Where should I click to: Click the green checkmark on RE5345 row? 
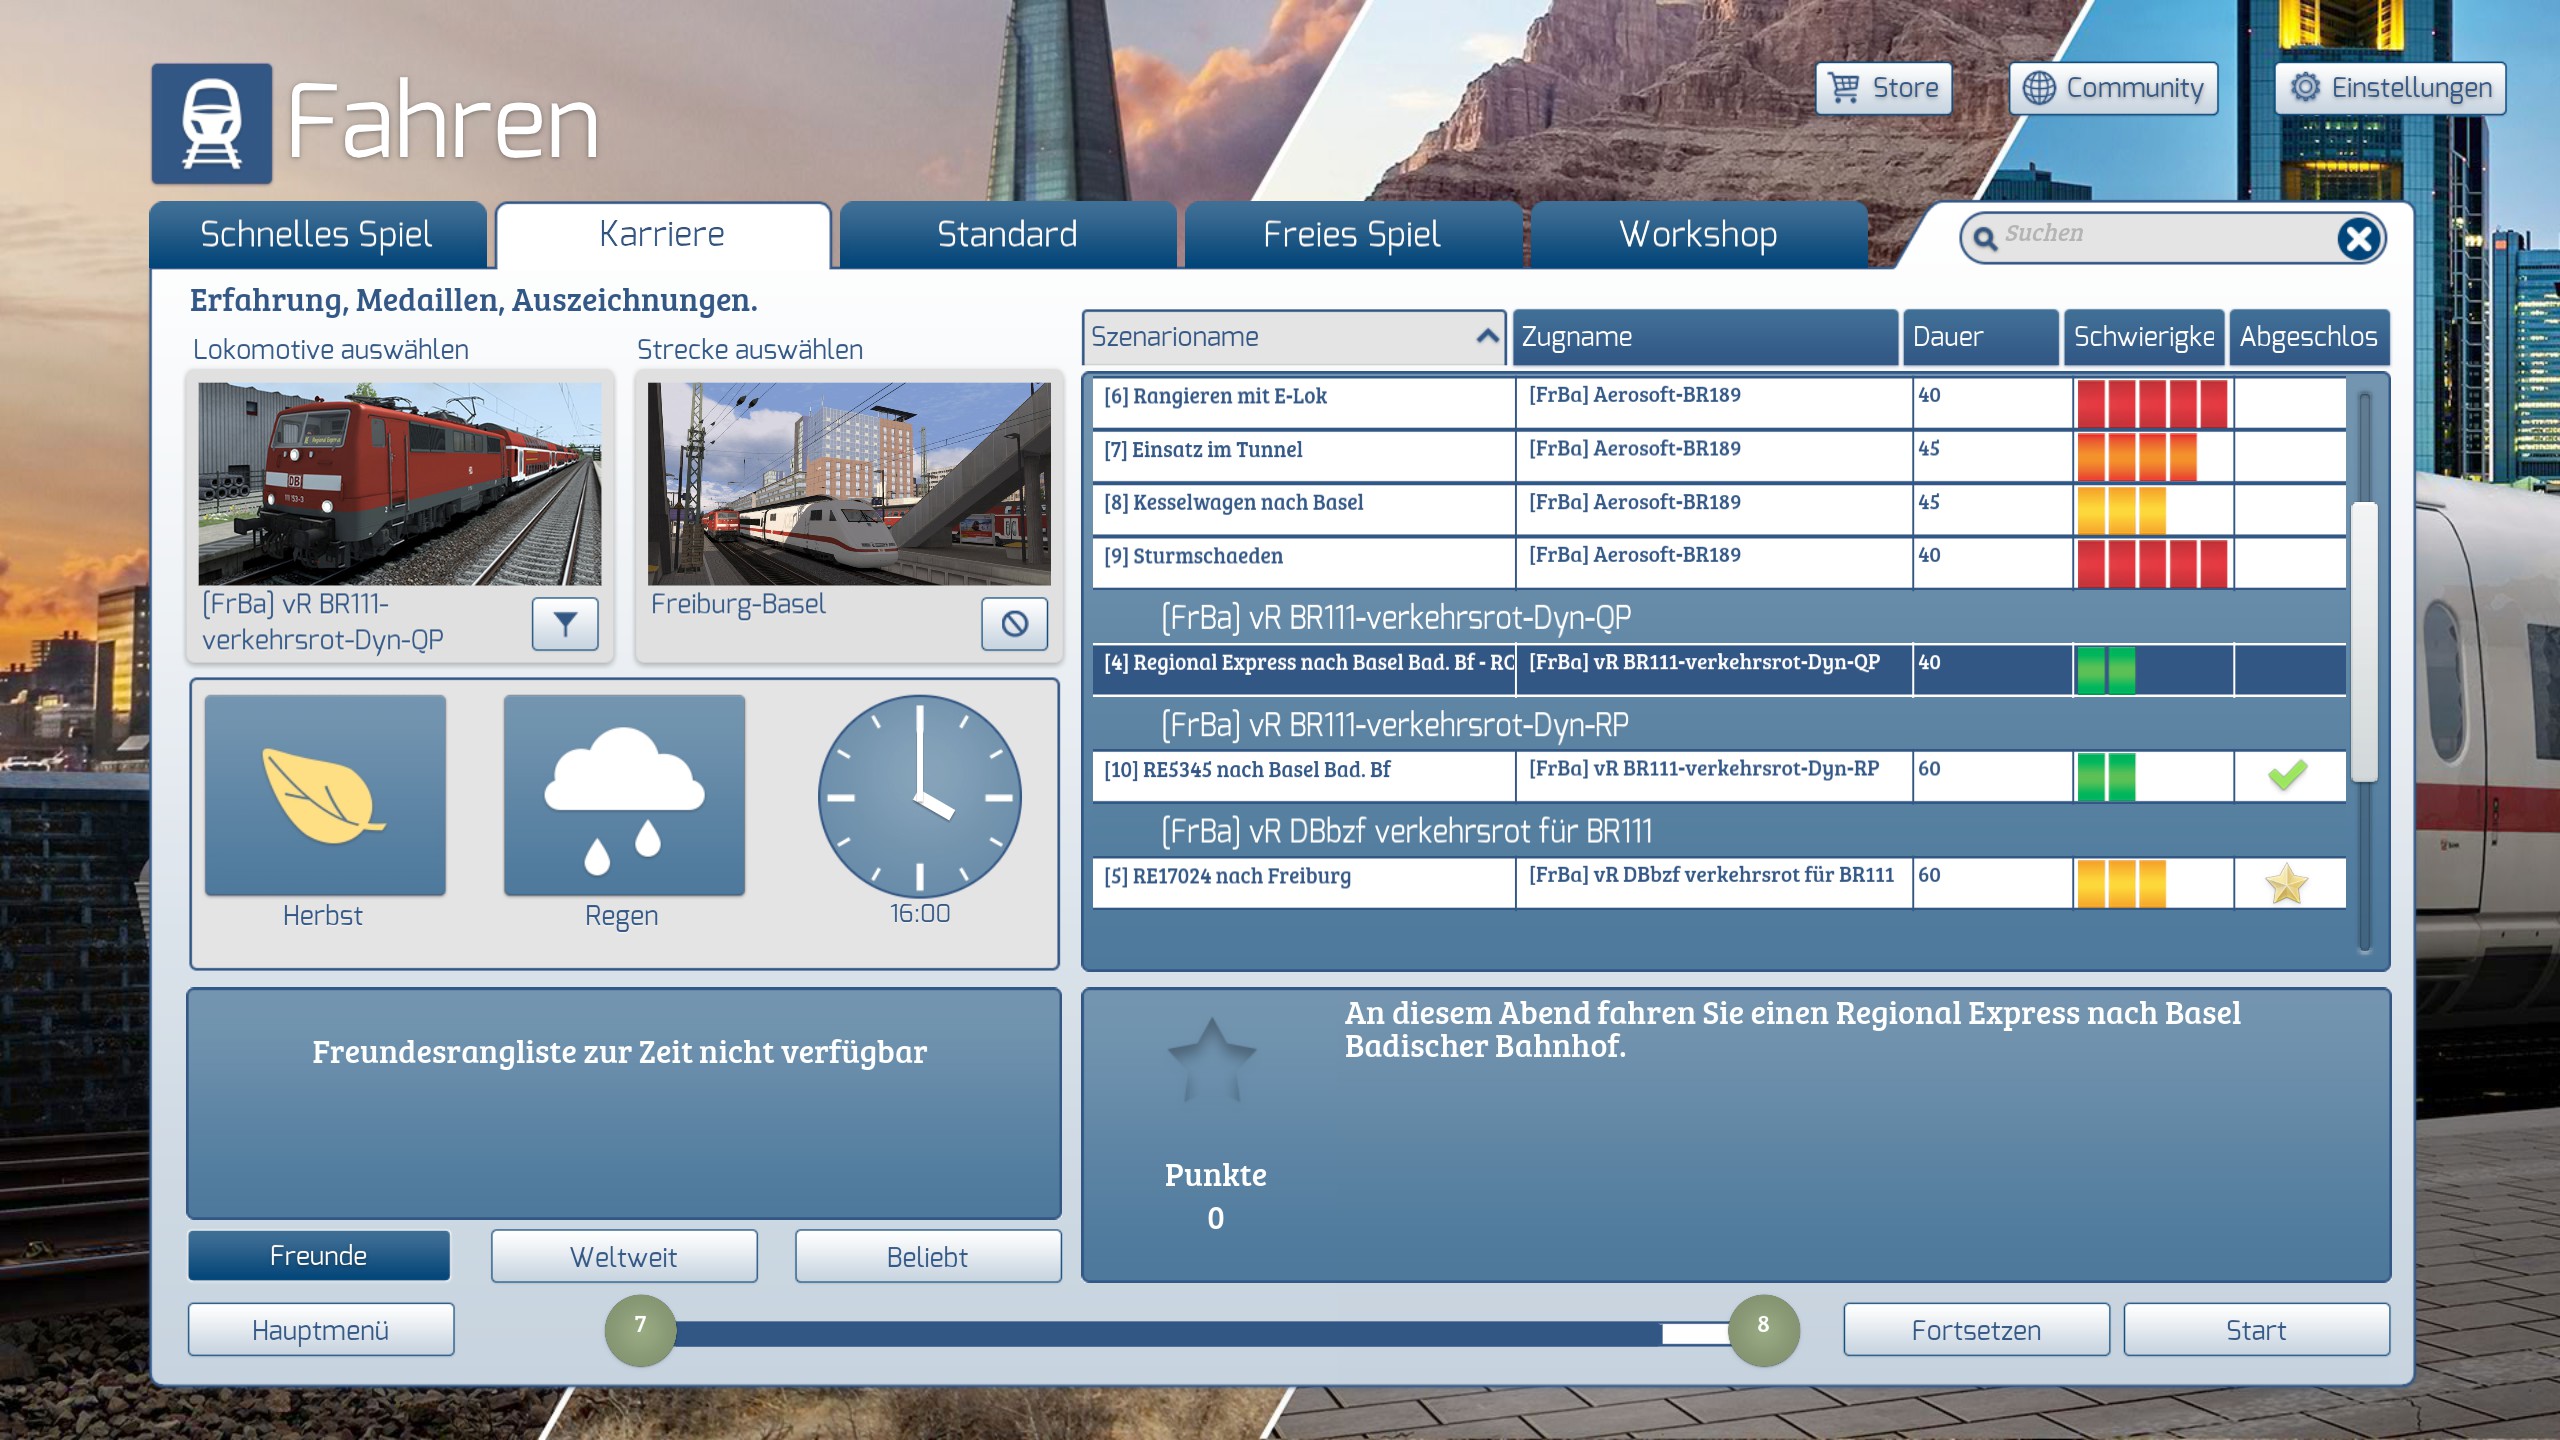pos(2287,775)
